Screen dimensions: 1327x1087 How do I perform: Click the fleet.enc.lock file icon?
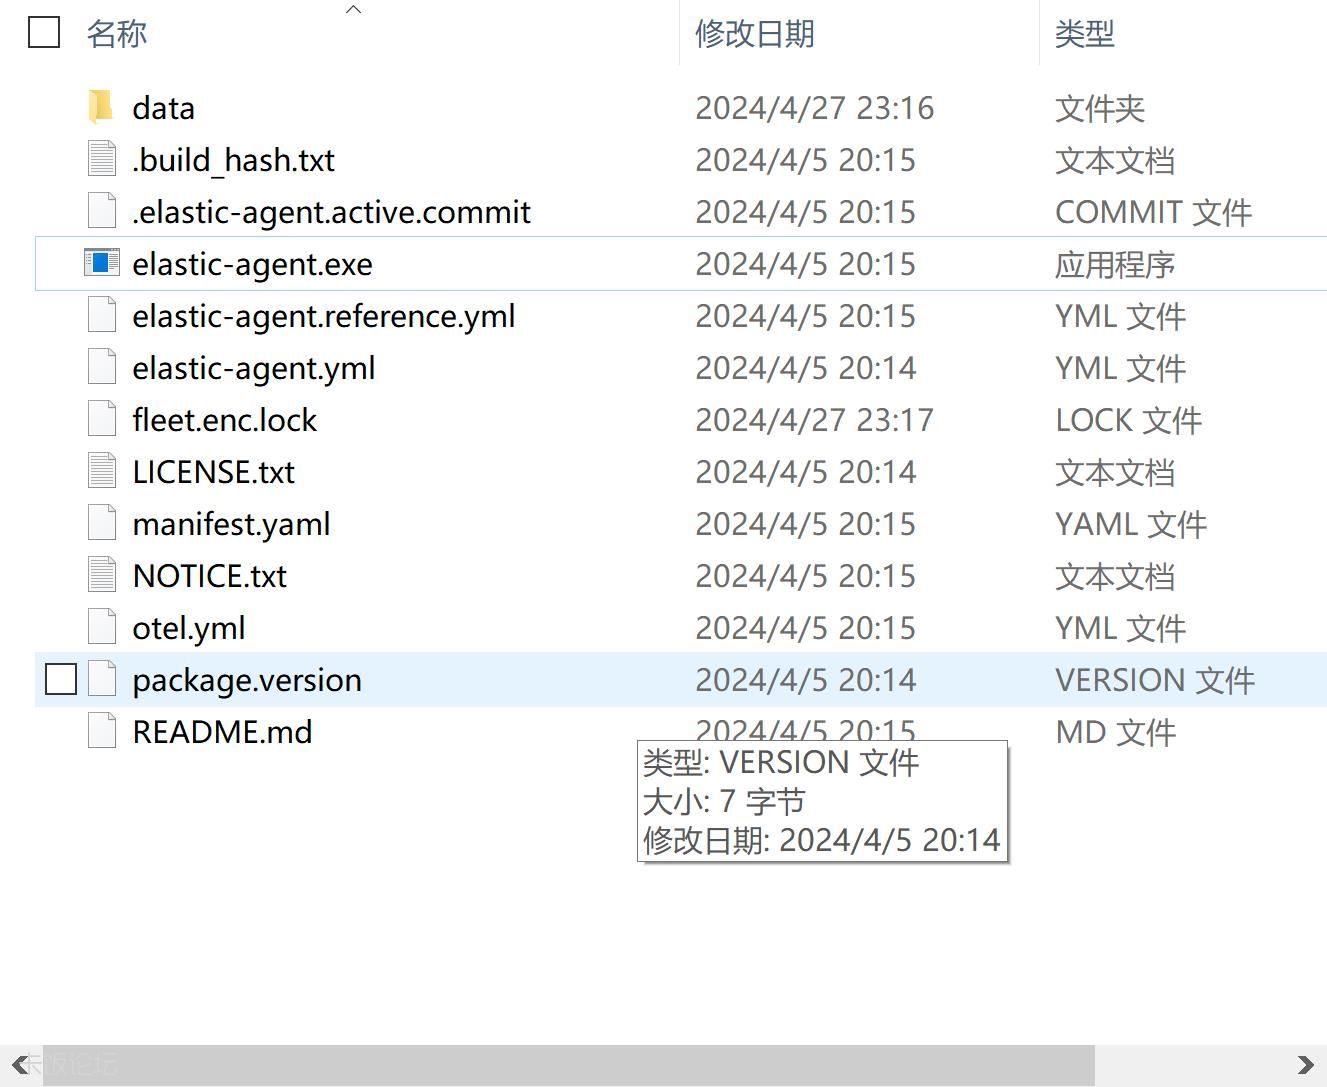pyautogui.click(x=101, y=419)
